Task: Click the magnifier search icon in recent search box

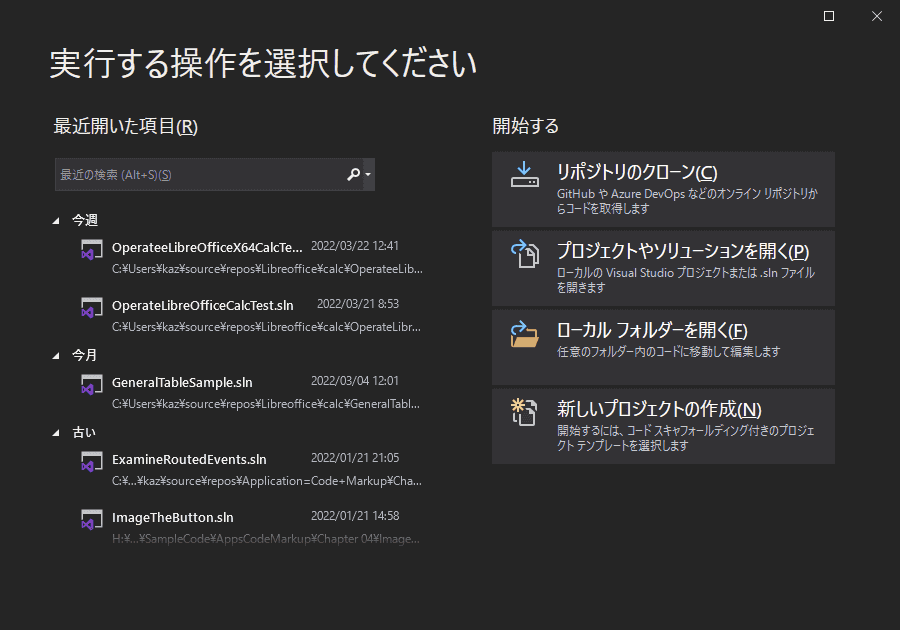Action: tap(354, 174)
